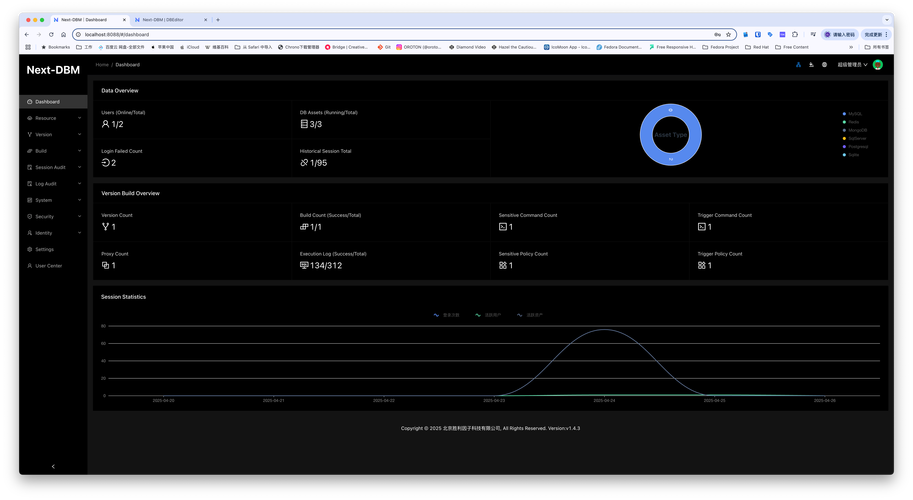Open the 超级管理员 user dropdown
This screenshot has width=913, height=500.
point(852,65)
